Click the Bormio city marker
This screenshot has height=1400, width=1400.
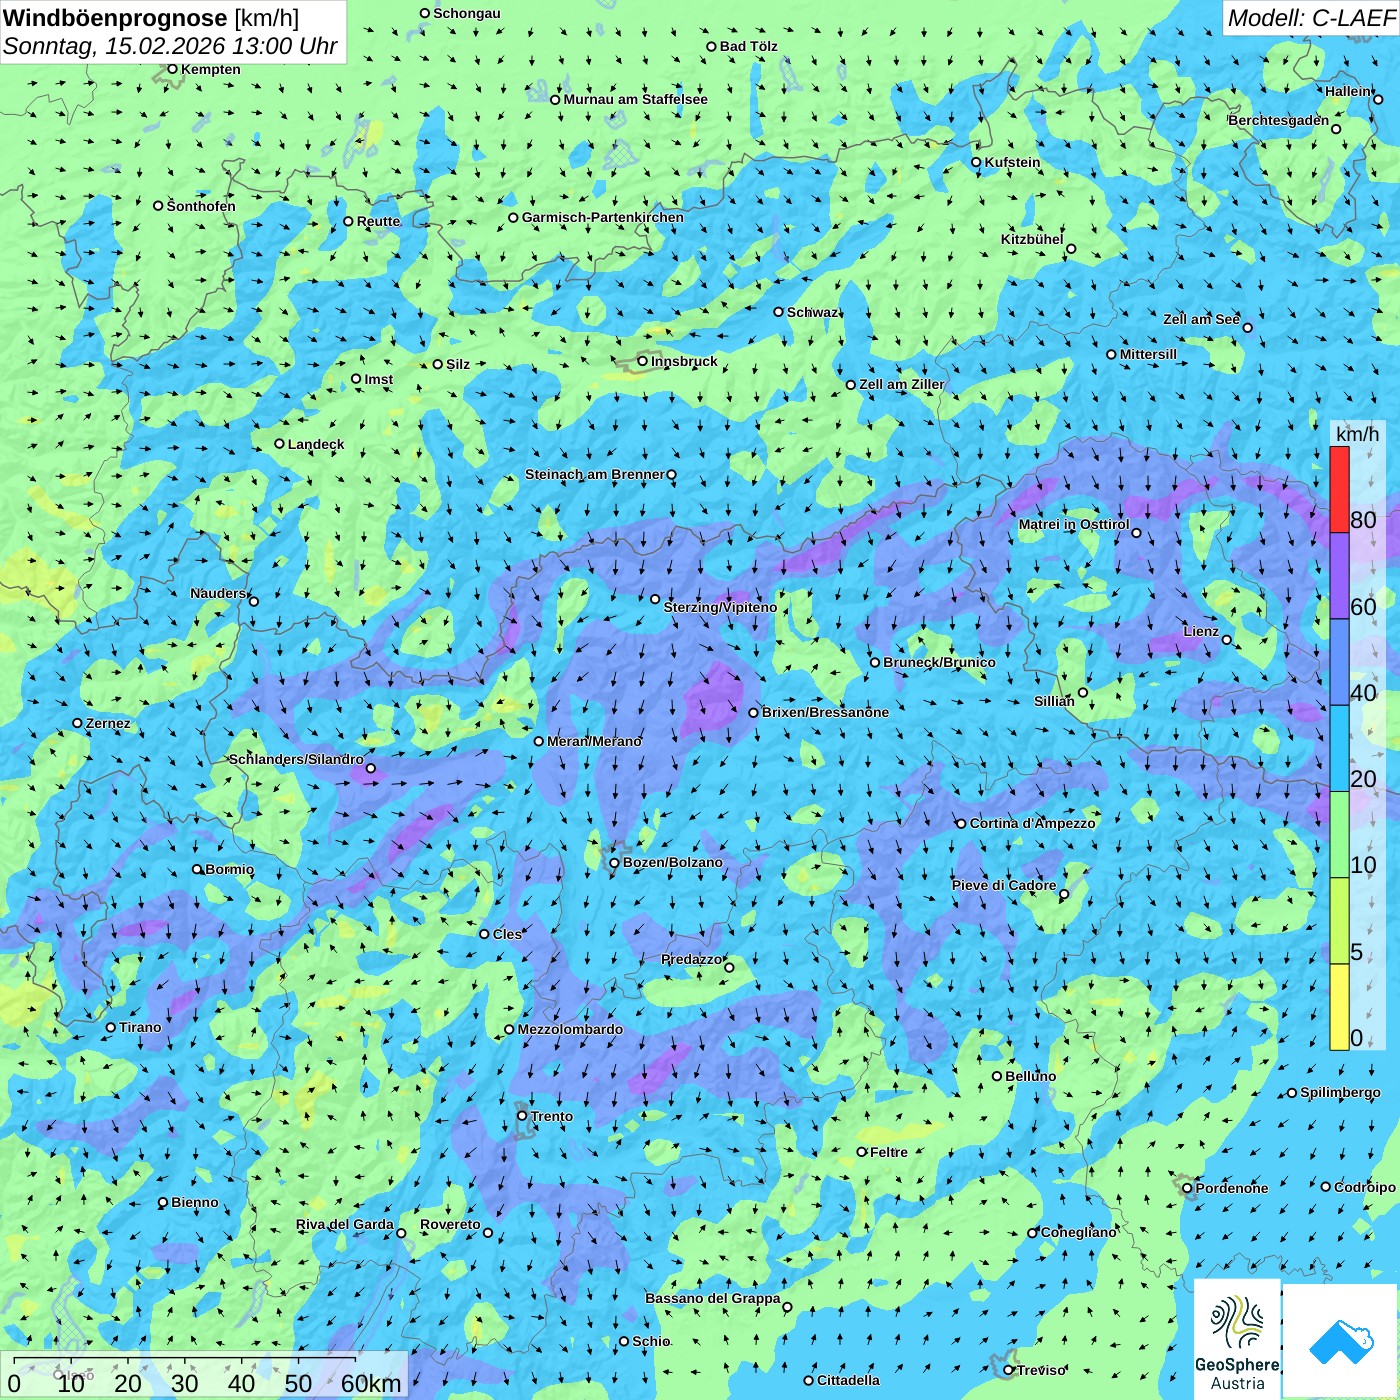point(197,869)
